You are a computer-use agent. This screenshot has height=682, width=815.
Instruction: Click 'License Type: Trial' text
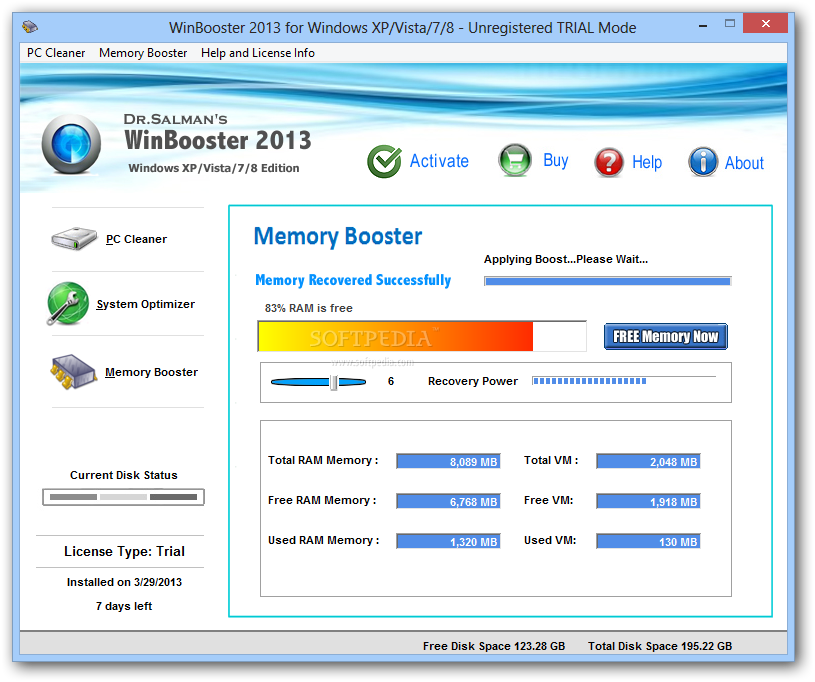coord(124,552)
